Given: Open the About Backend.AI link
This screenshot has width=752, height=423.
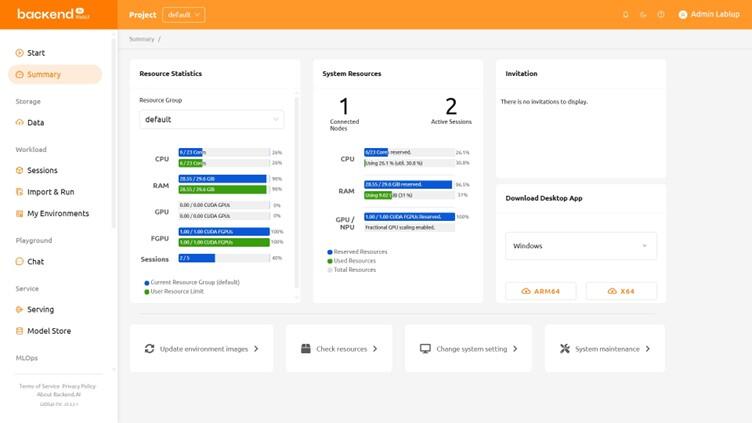Looking at the screenshot, I should (x=59, y=394).
